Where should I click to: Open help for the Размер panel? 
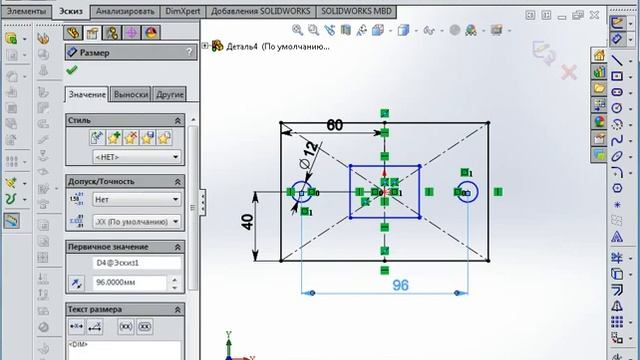pyautogui.click(x=189, y=52)
